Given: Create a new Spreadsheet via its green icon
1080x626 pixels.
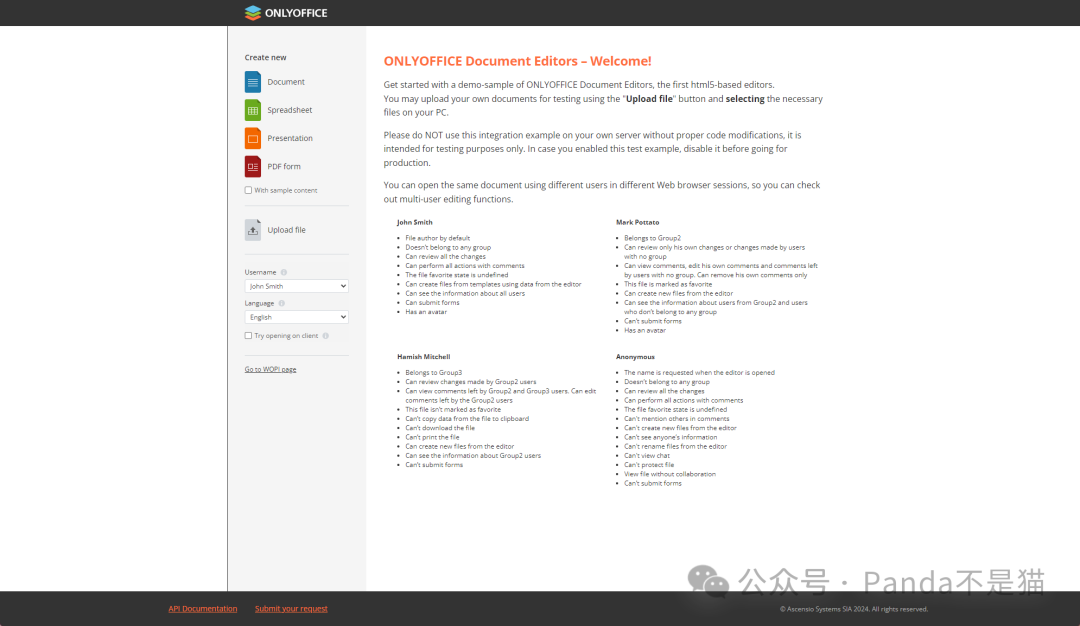Looking at the screenshot, I should click(253, 110).
